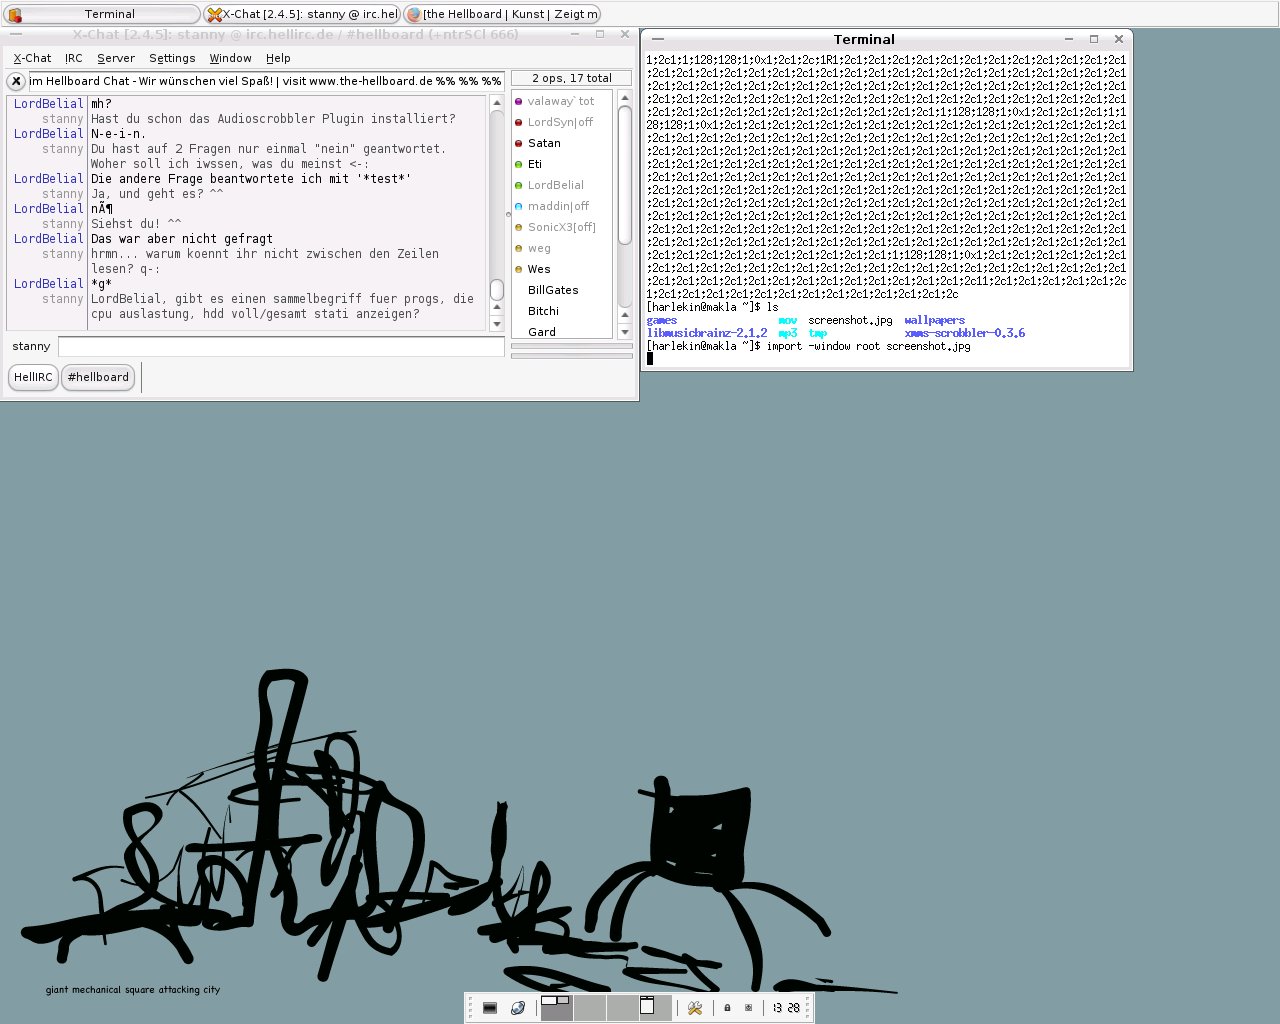Select user Gard in the user list
This screenshot has height=1024, width=1280.
[542, 332]
